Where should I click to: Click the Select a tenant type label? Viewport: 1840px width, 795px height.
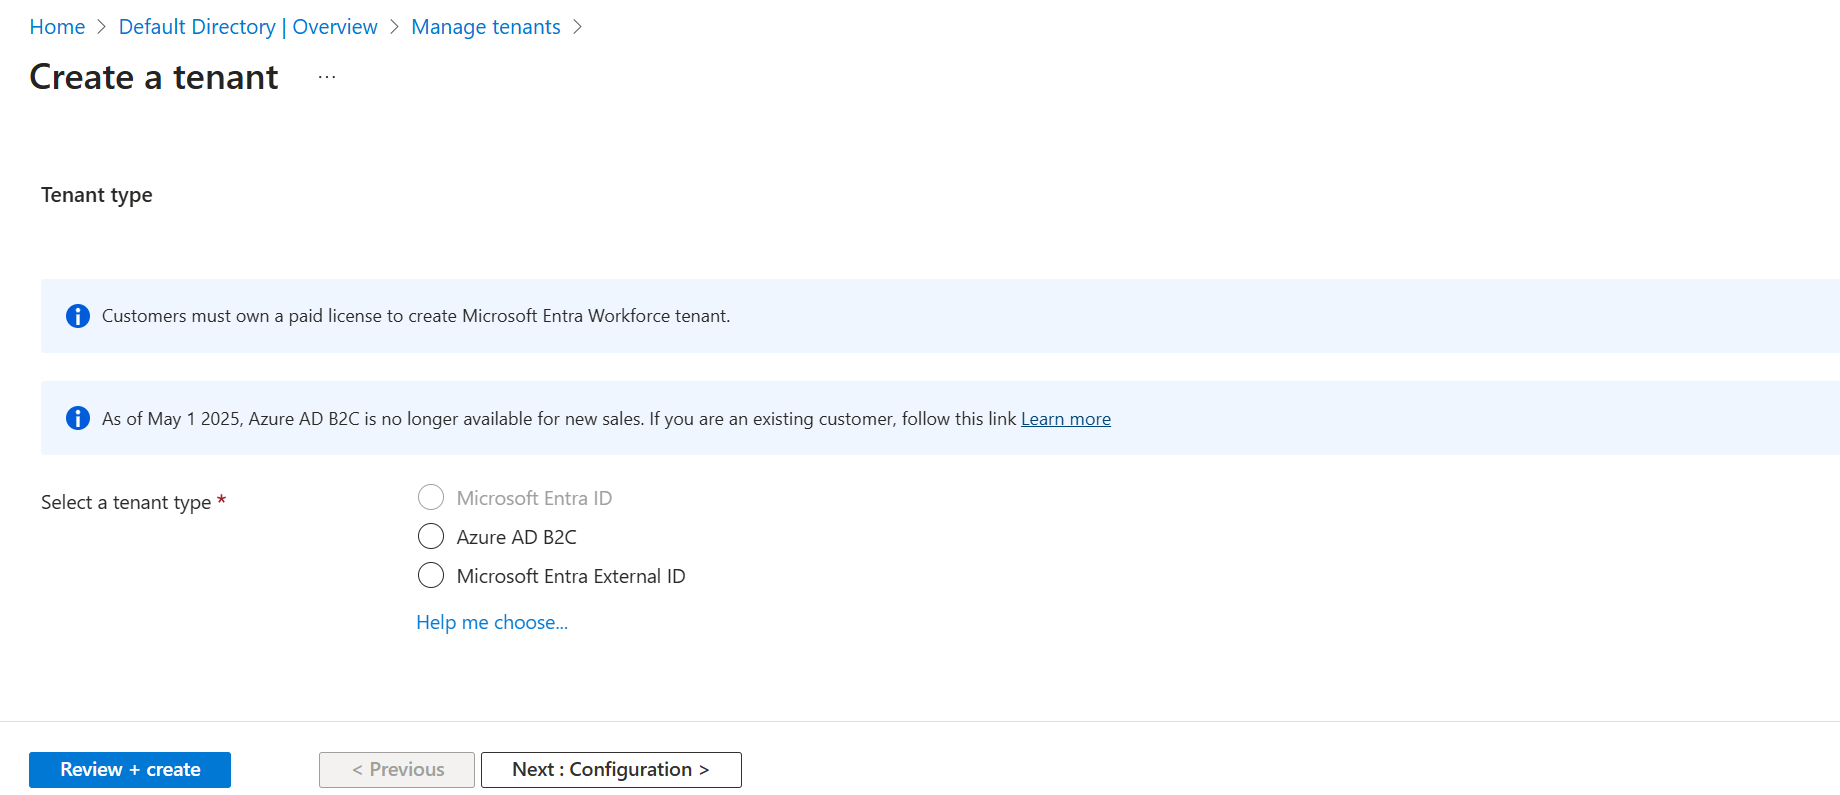[x=126, y=502]
